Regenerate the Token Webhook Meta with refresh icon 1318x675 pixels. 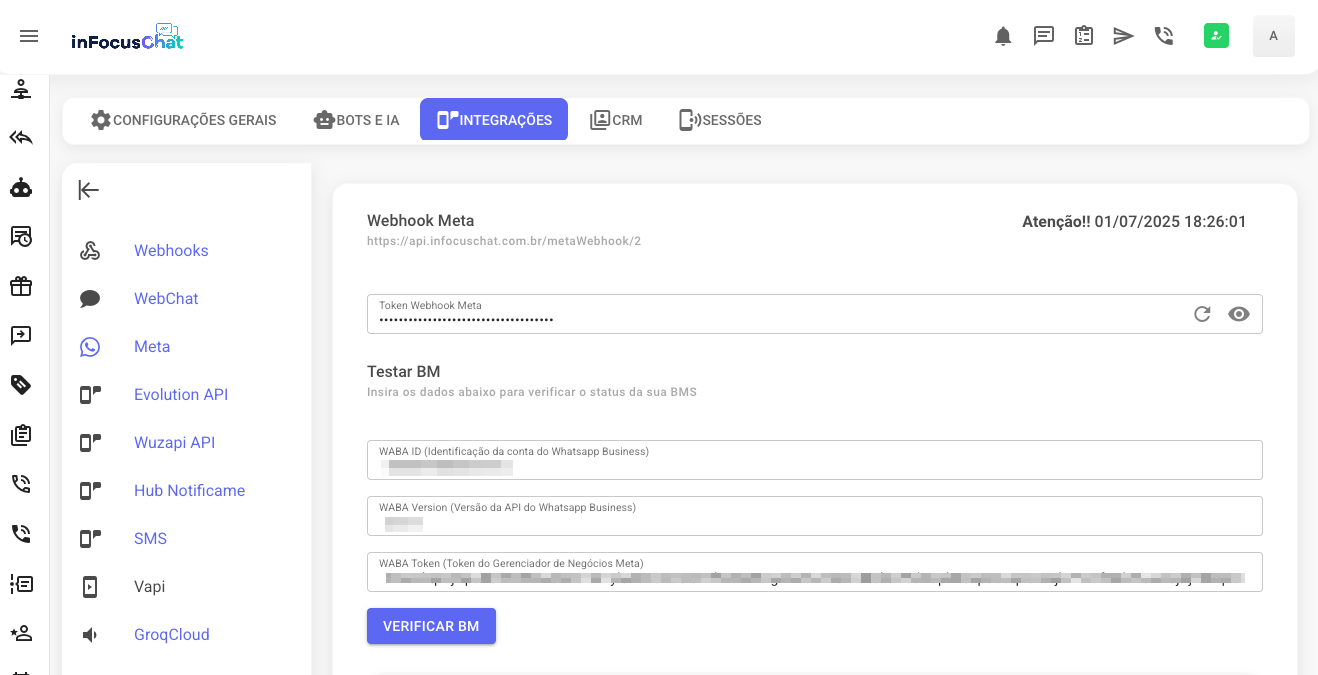point(1202,314)
